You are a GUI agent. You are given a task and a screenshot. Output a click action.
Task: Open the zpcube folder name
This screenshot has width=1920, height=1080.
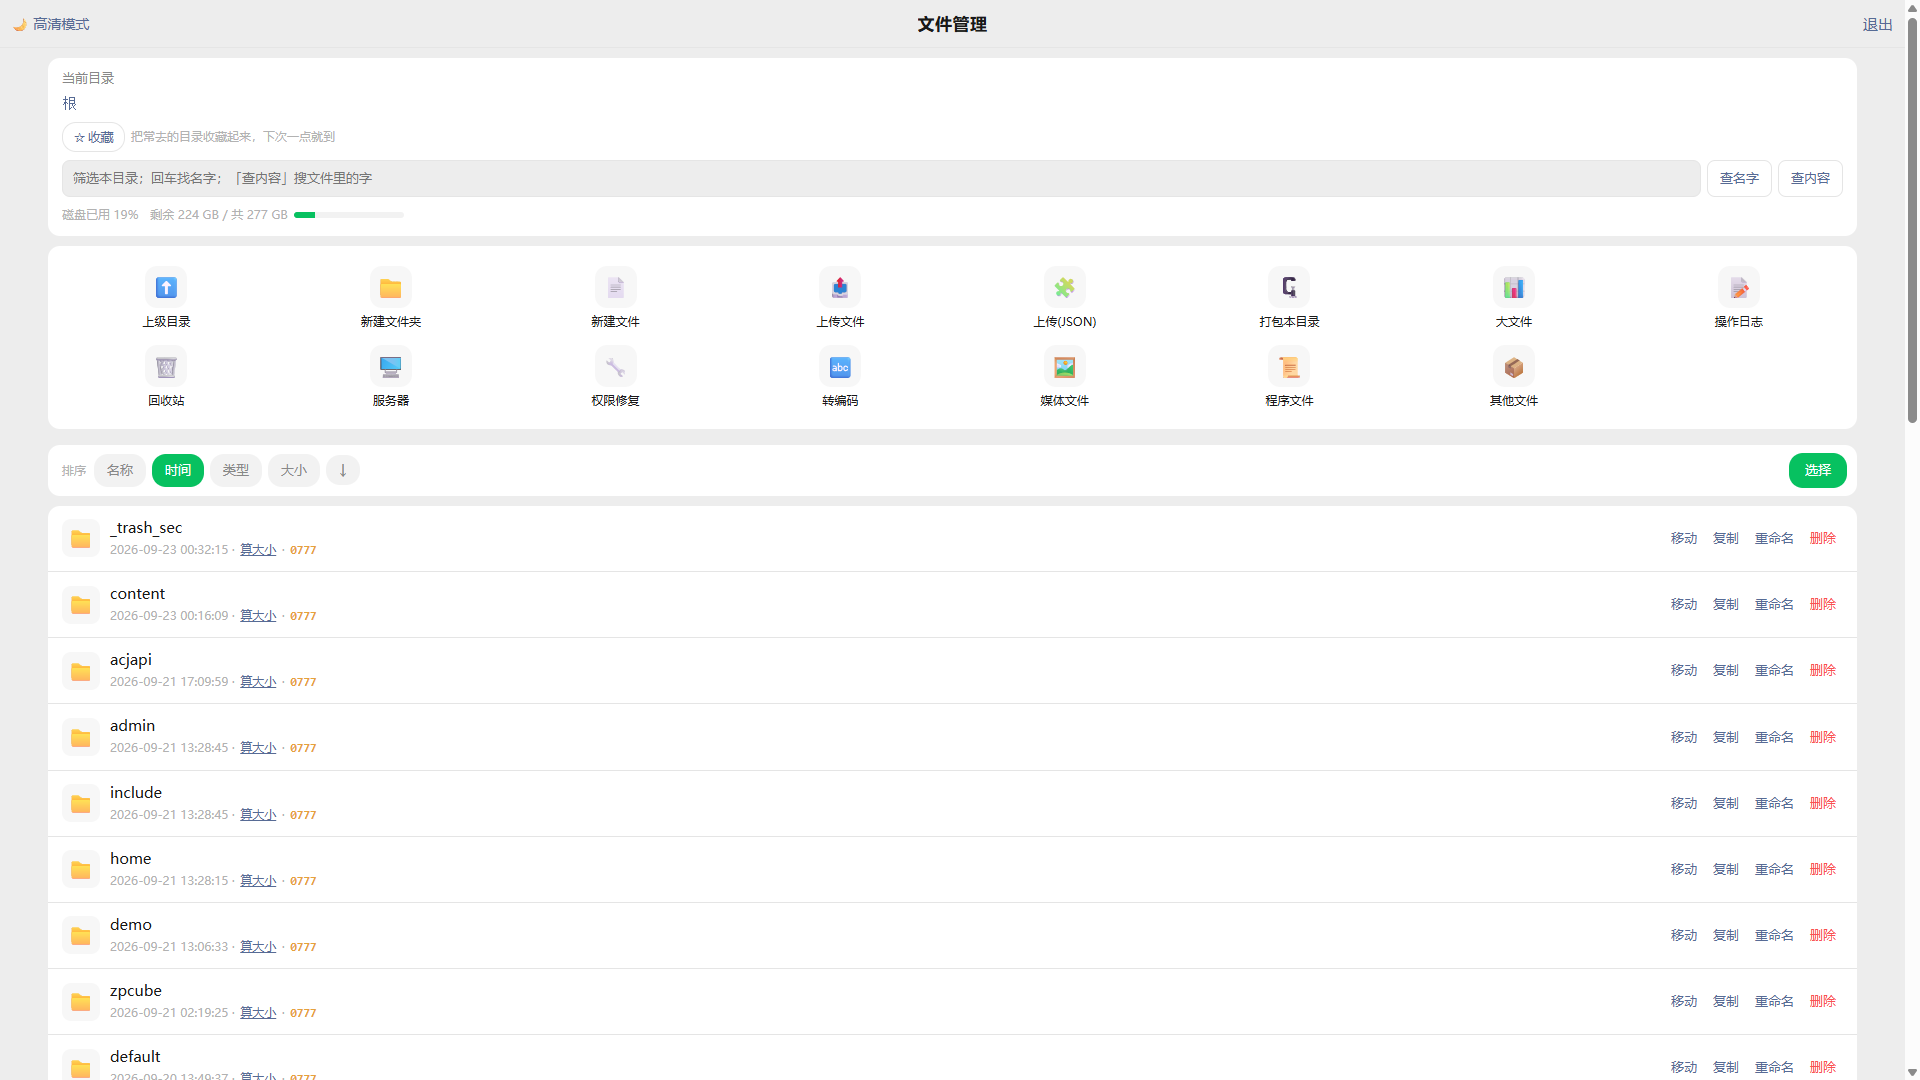136,990
